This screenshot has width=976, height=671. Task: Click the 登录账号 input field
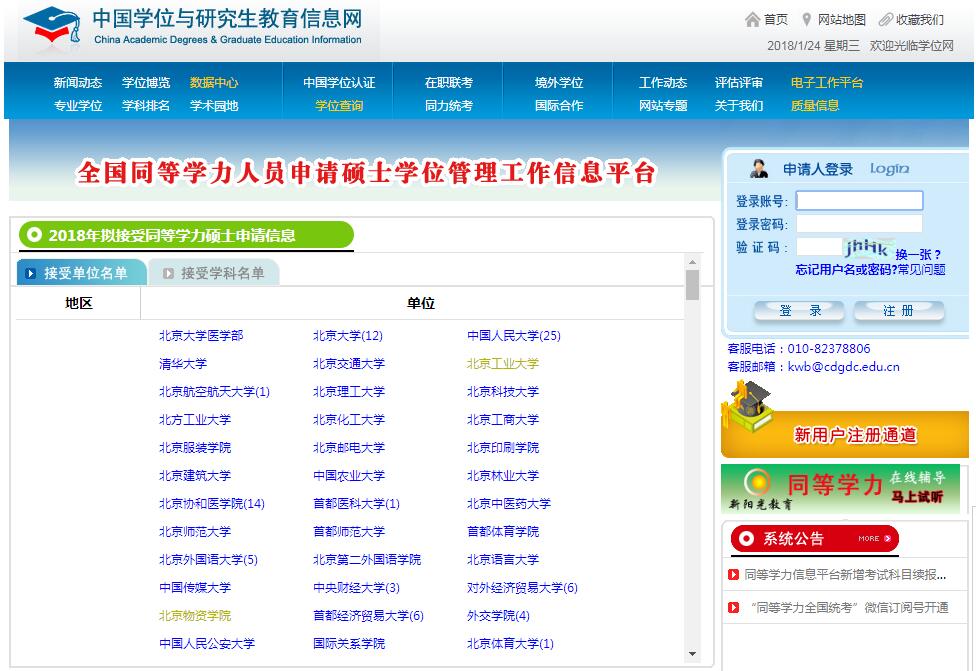859,201
